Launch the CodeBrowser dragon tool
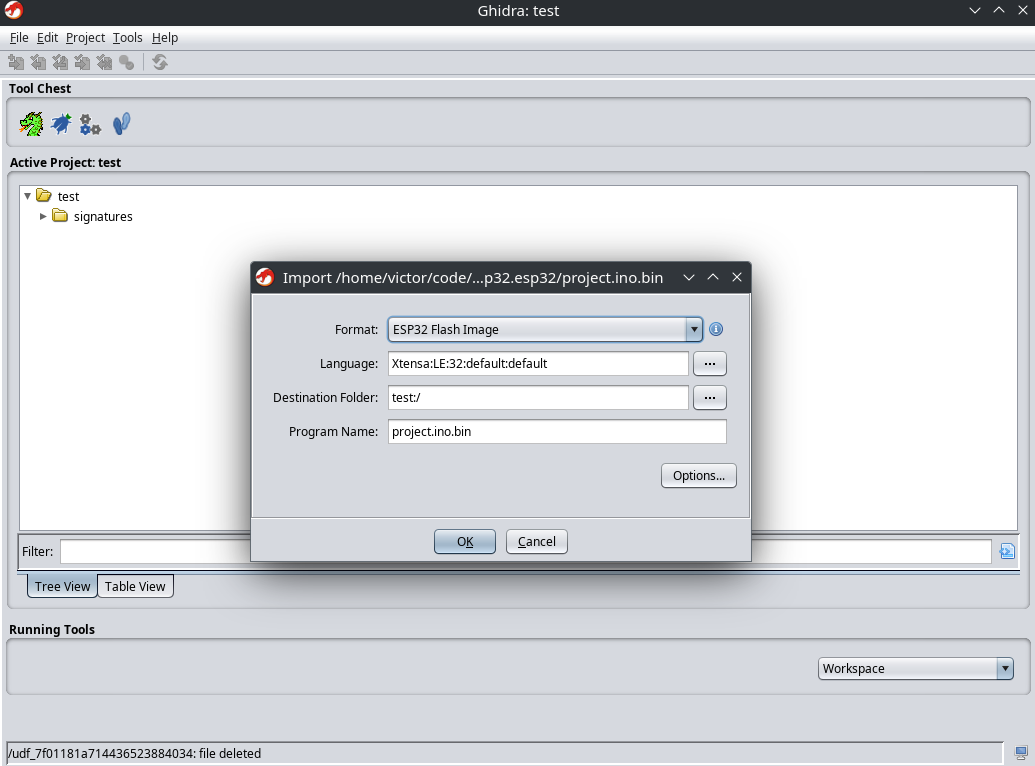The width and height of the screenshot is (1035, 766). coord(32,124)
